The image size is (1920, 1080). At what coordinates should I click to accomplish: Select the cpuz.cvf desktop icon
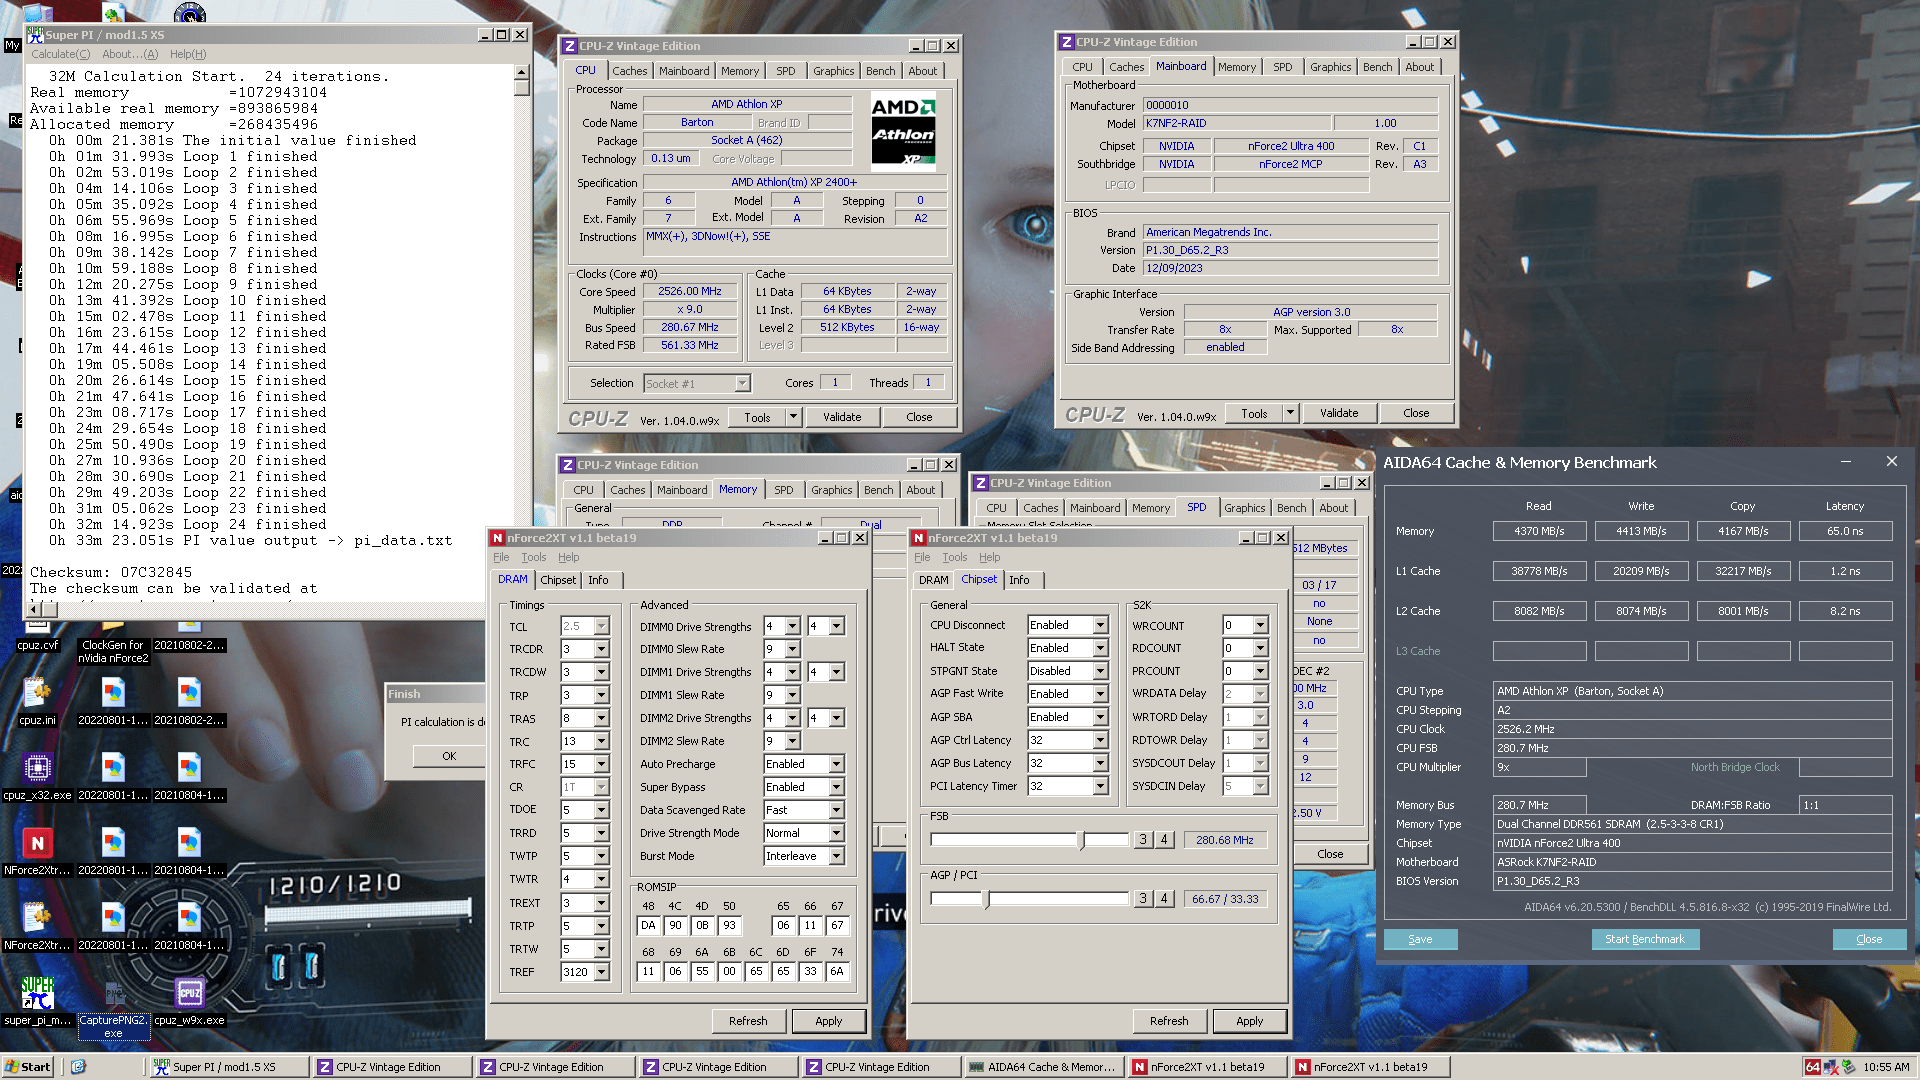click(37, 637)
